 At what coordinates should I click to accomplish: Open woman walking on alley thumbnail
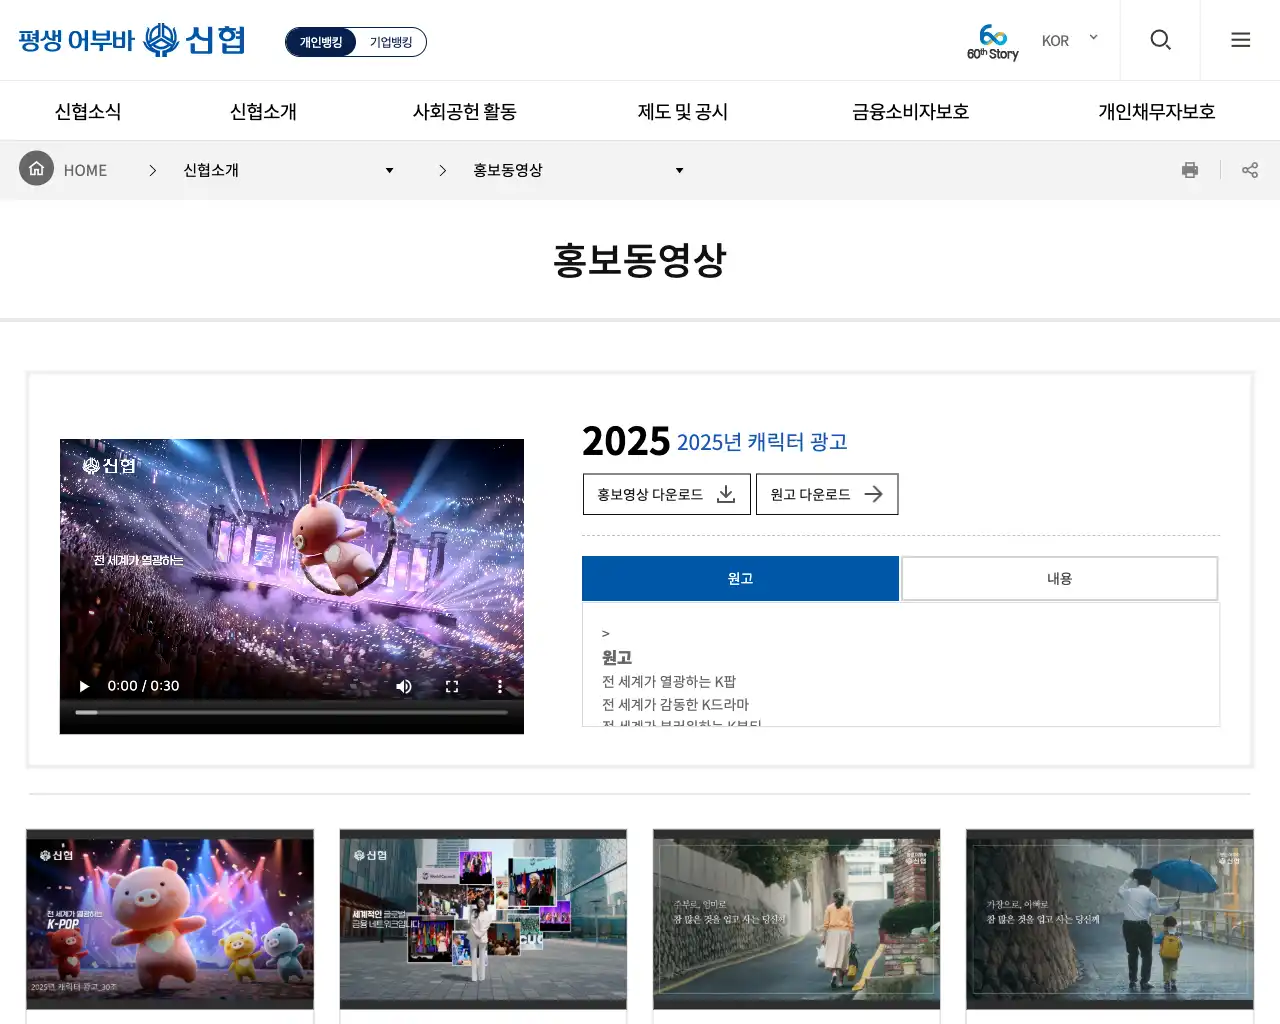coord(797,919)
